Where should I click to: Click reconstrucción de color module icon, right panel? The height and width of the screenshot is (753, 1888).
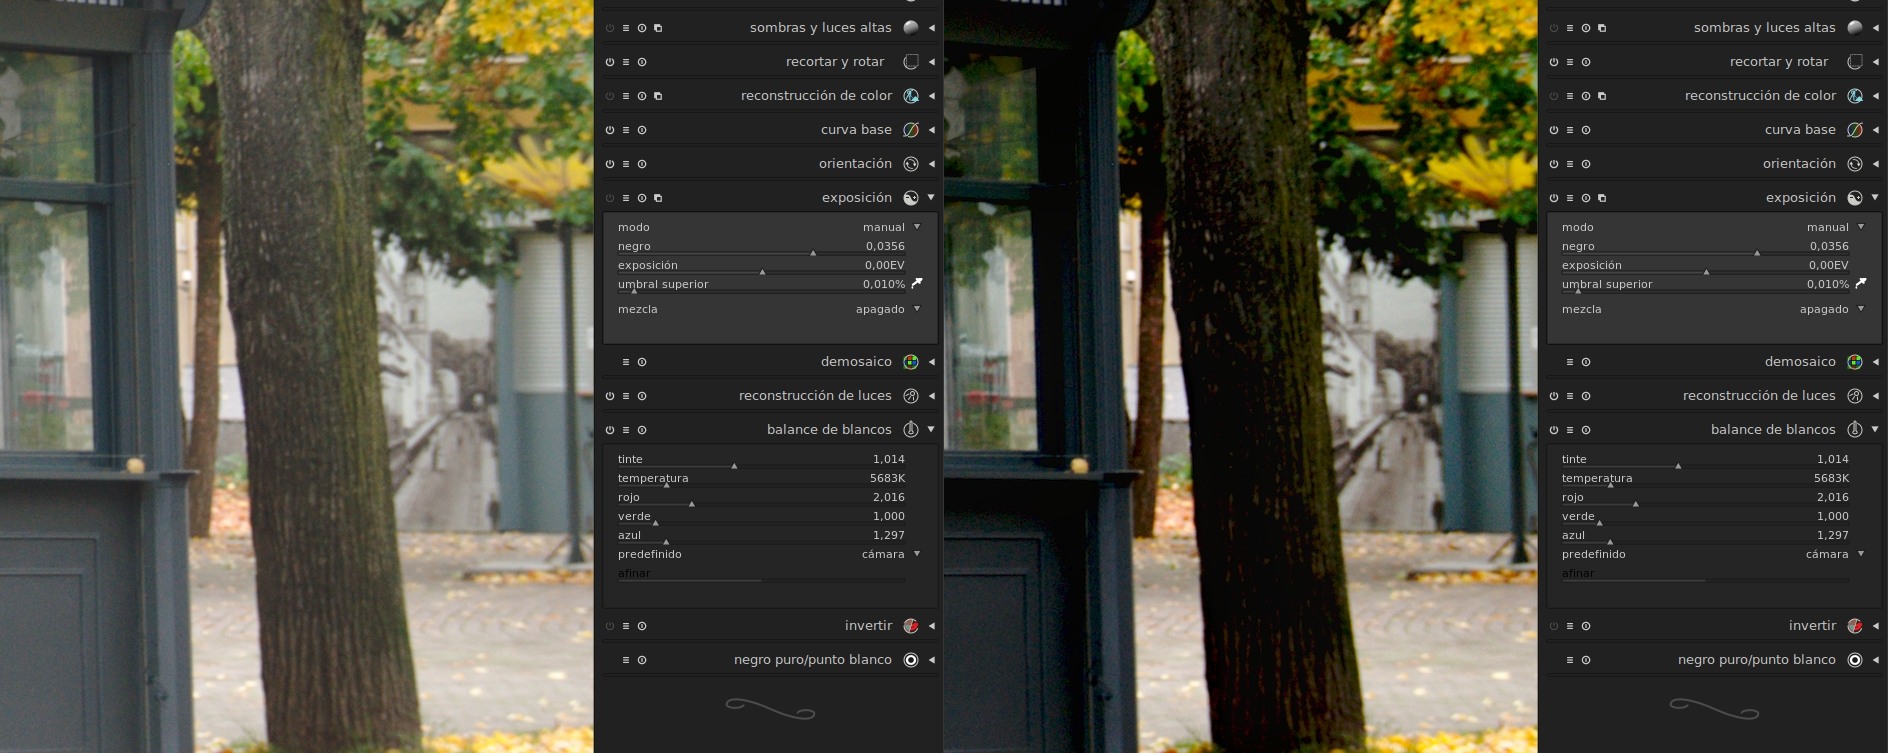[x=1855, y=96]
